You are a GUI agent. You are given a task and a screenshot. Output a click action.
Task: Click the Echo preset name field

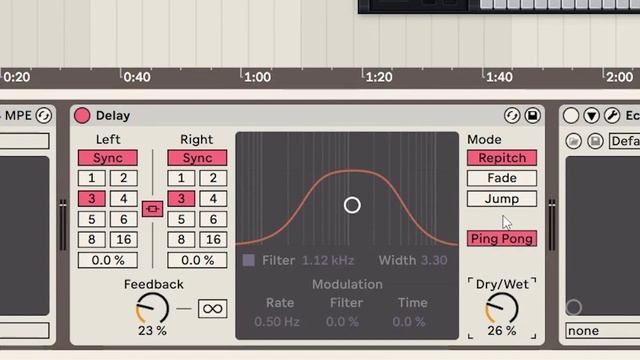[624, 141]
